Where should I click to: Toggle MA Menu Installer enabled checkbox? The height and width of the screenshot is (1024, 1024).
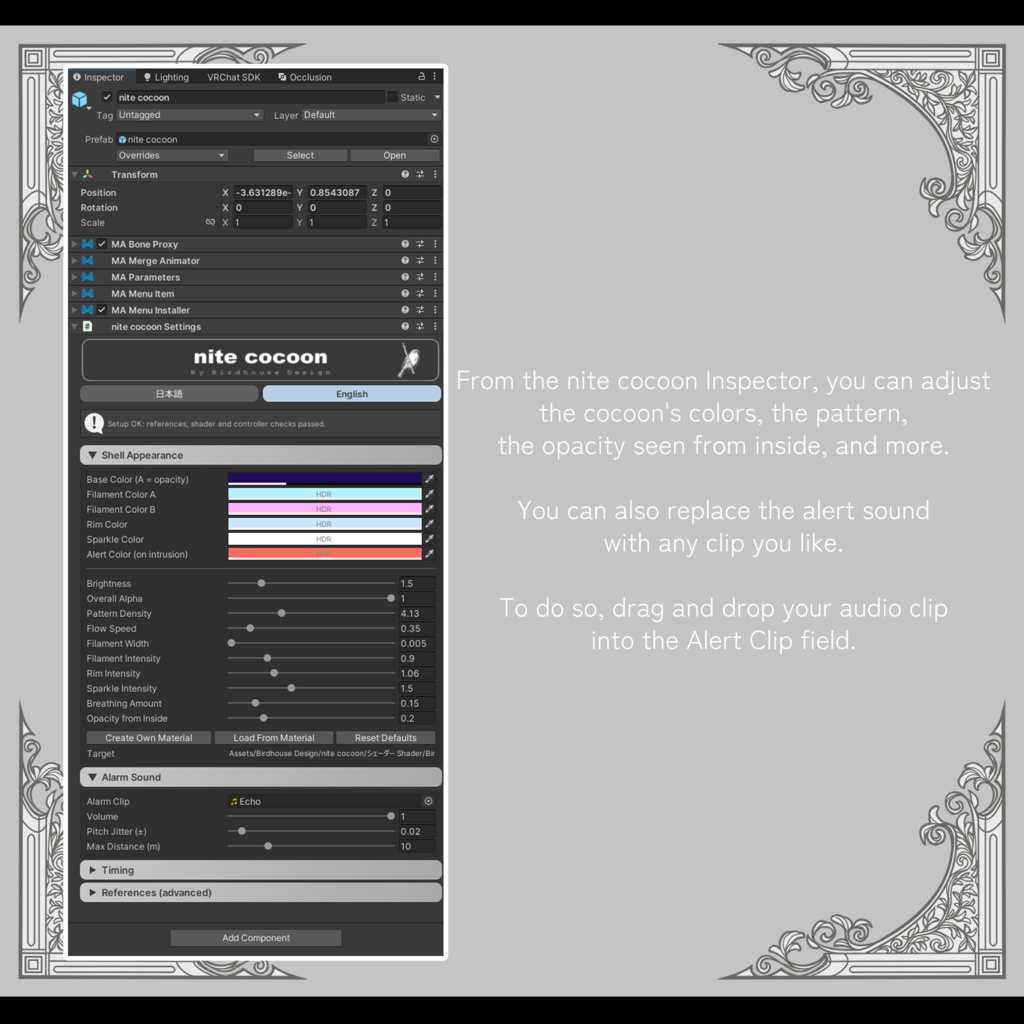[102, 310]
